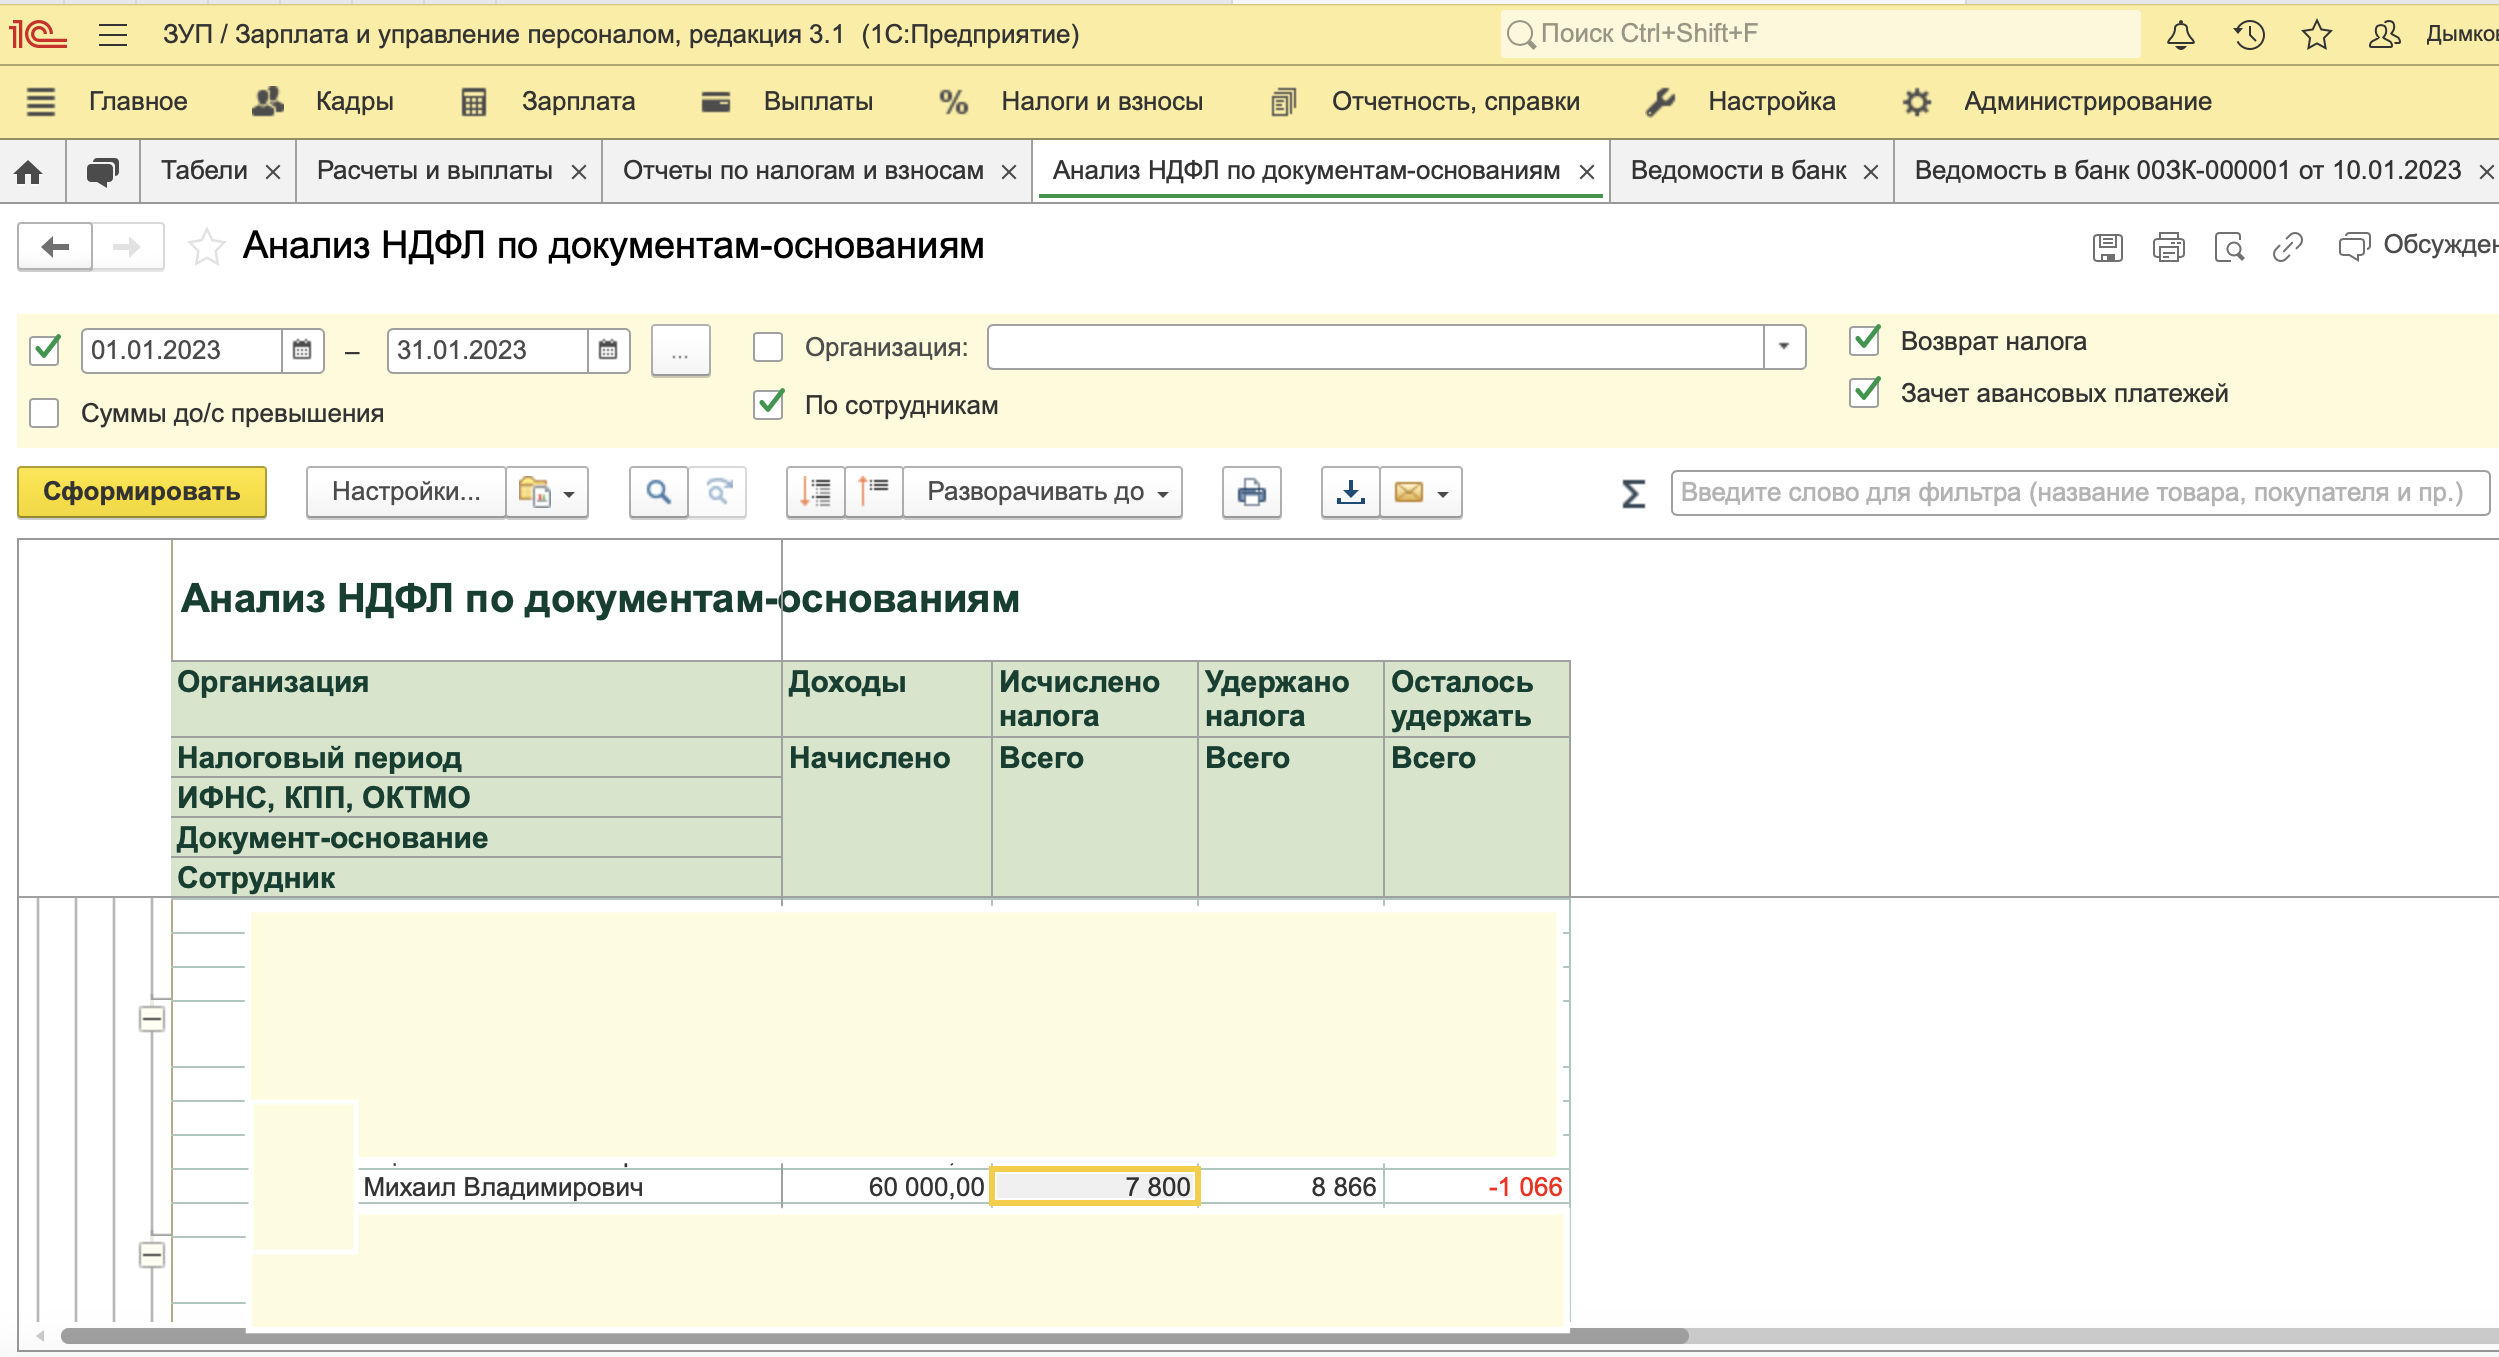The image size is (2499, 1357).
Task: Go to home start page icon
Action: (x=29, y=172)
